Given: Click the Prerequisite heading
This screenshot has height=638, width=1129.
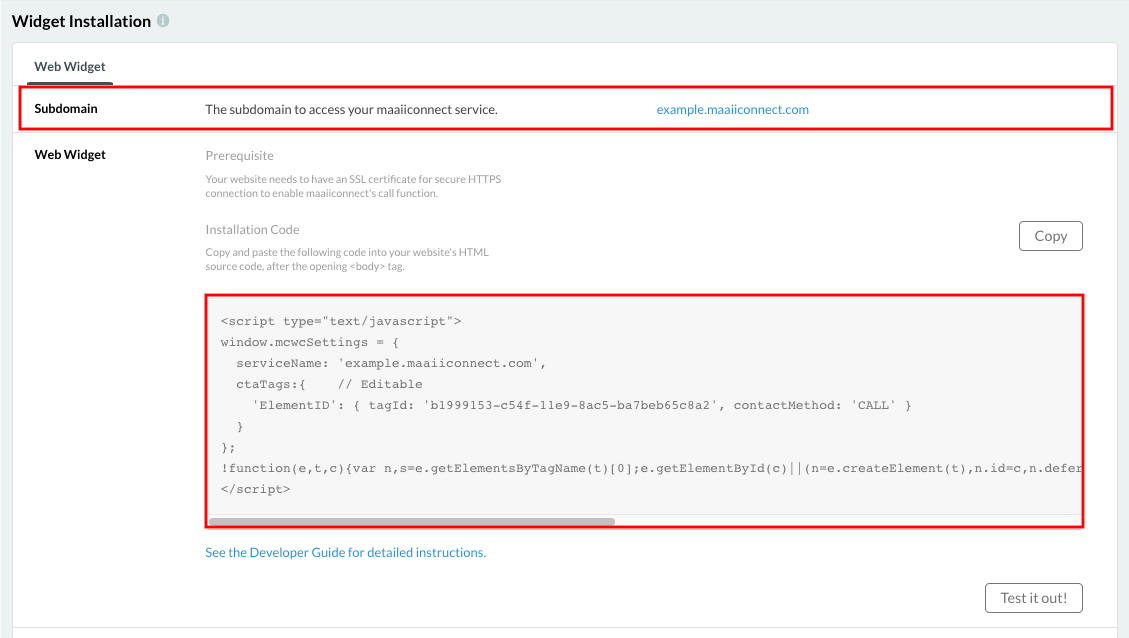Looking at the screenshot, I should point(239,156).
